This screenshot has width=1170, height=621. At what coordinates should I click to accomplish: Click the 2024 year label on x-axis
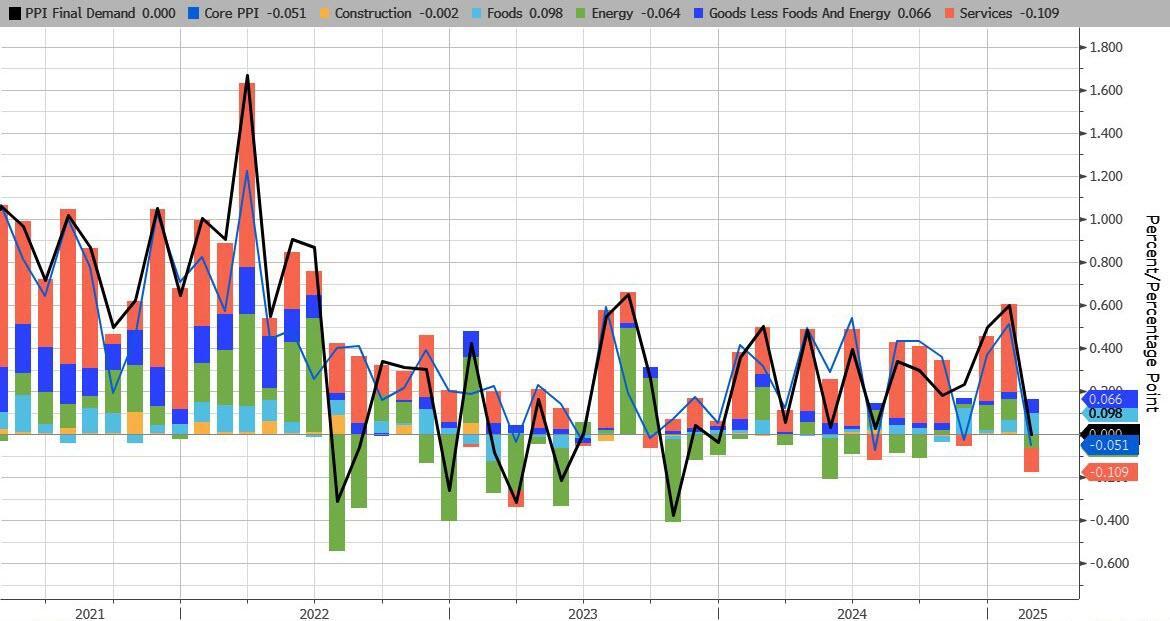coord(852,613)
